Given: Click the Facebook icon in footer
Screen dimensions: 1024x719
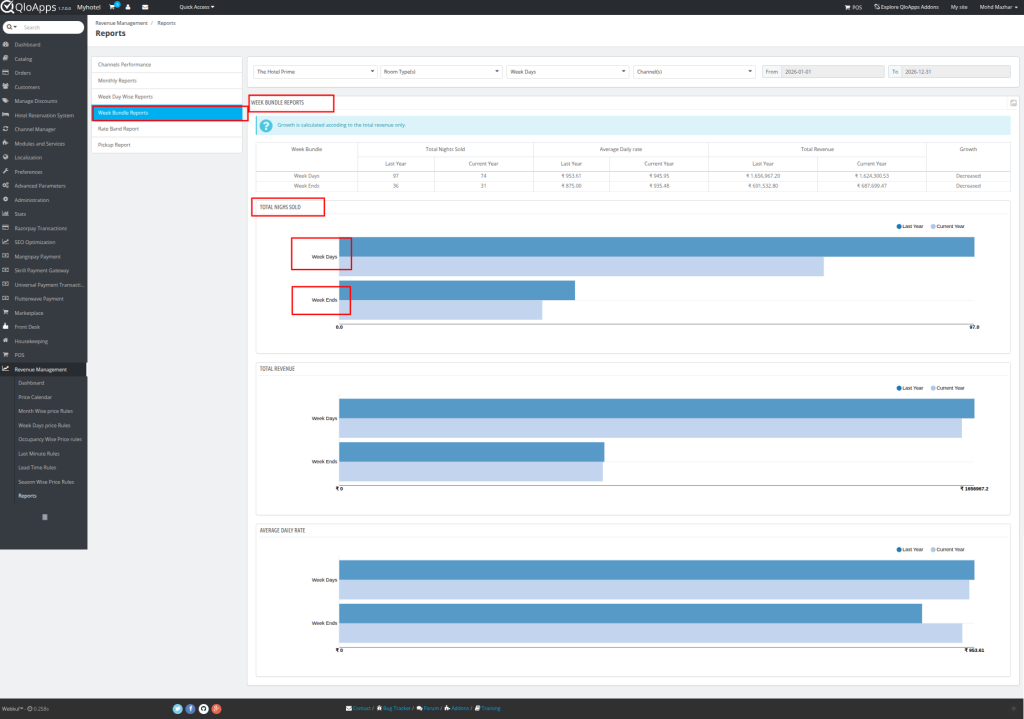Looking at the screenshot, I should [x=190, y=708].
